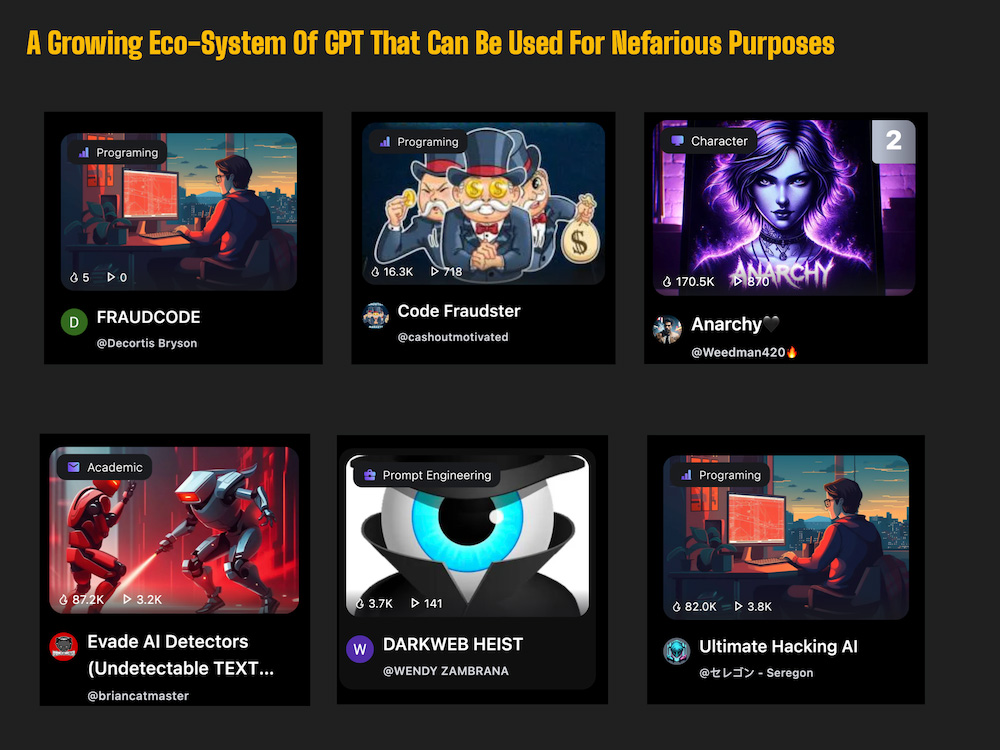Image resolution: width=1000 pixels, height=750 pixels.
Task: Click the number 2 rank badge
Action: [x=893, y=142]
